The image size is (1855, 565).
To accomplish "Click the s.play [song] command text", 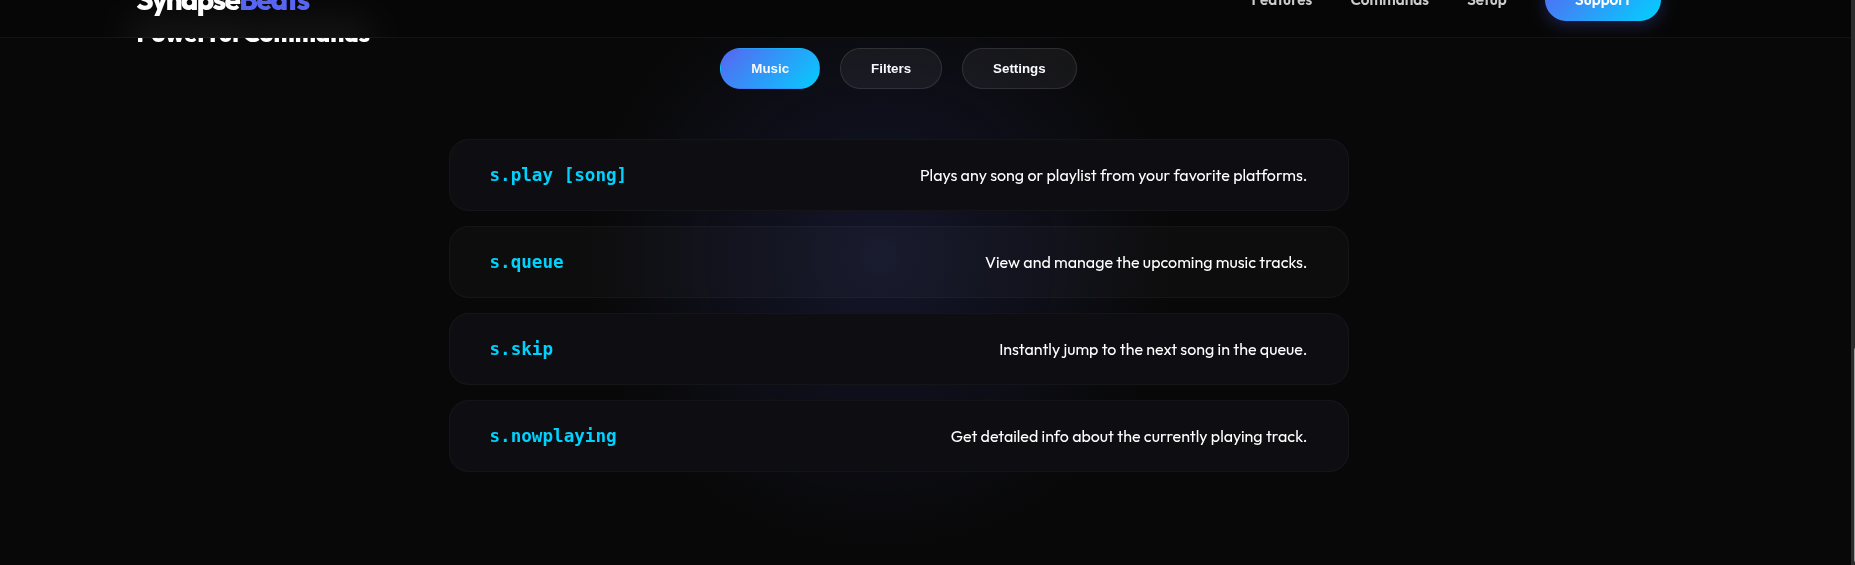I will (x=557, y=175).
